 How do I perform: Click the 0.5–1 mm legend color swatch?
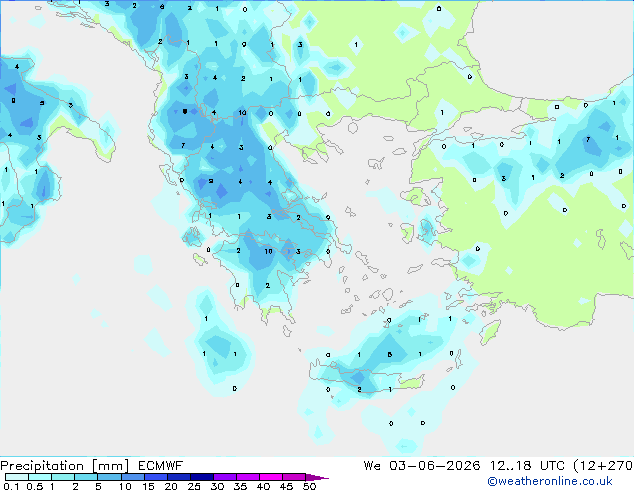(40, 477)
